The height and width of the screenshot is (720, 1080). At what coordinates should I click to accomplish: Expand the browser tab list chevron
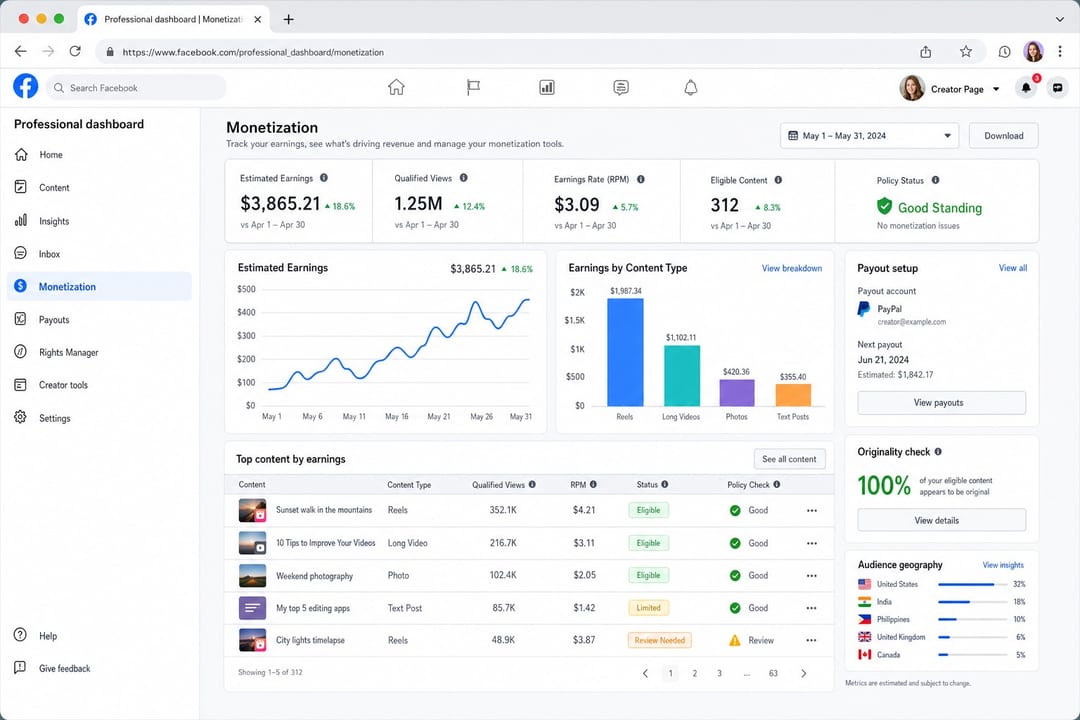(1059, 19)
